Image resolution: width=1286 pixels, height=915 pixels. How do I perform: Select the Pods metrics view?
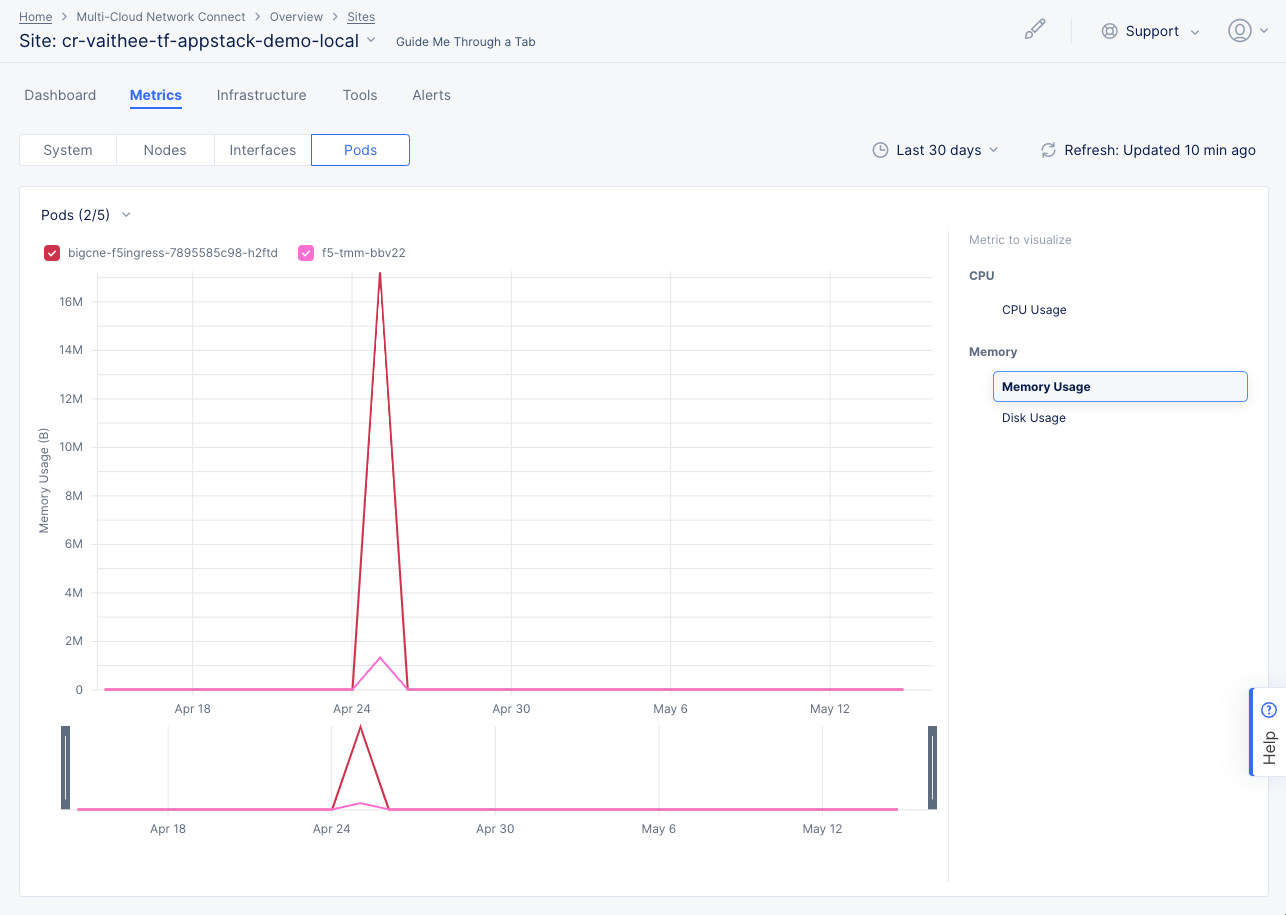(x=360, y=149)
